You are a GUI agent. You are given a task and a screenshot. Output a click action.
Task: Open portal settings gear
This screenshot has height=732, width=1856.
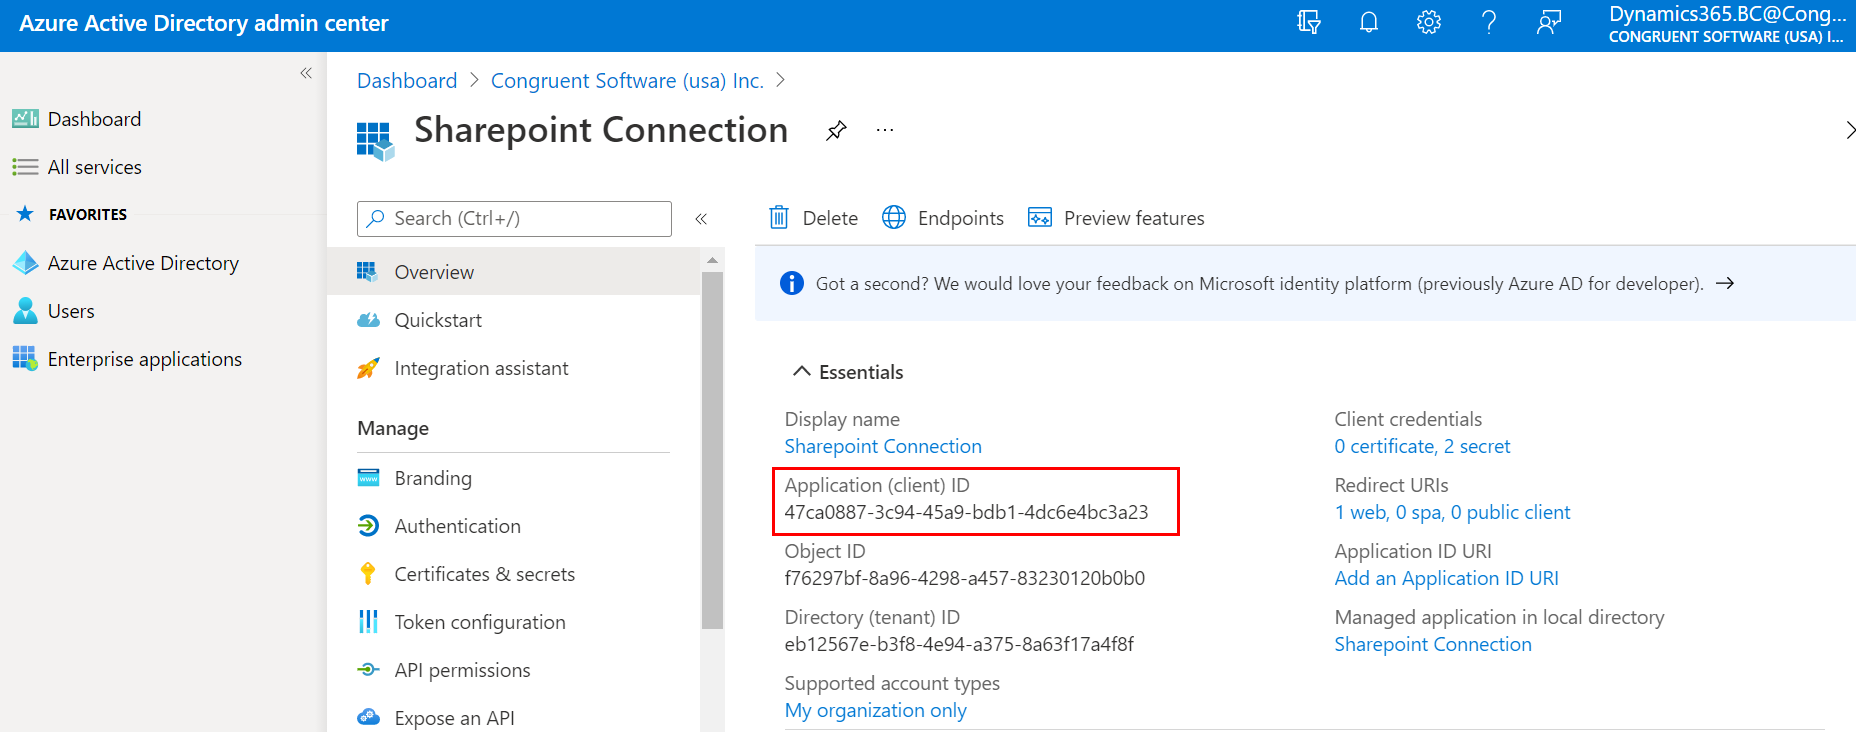[x=1429, y=22]
